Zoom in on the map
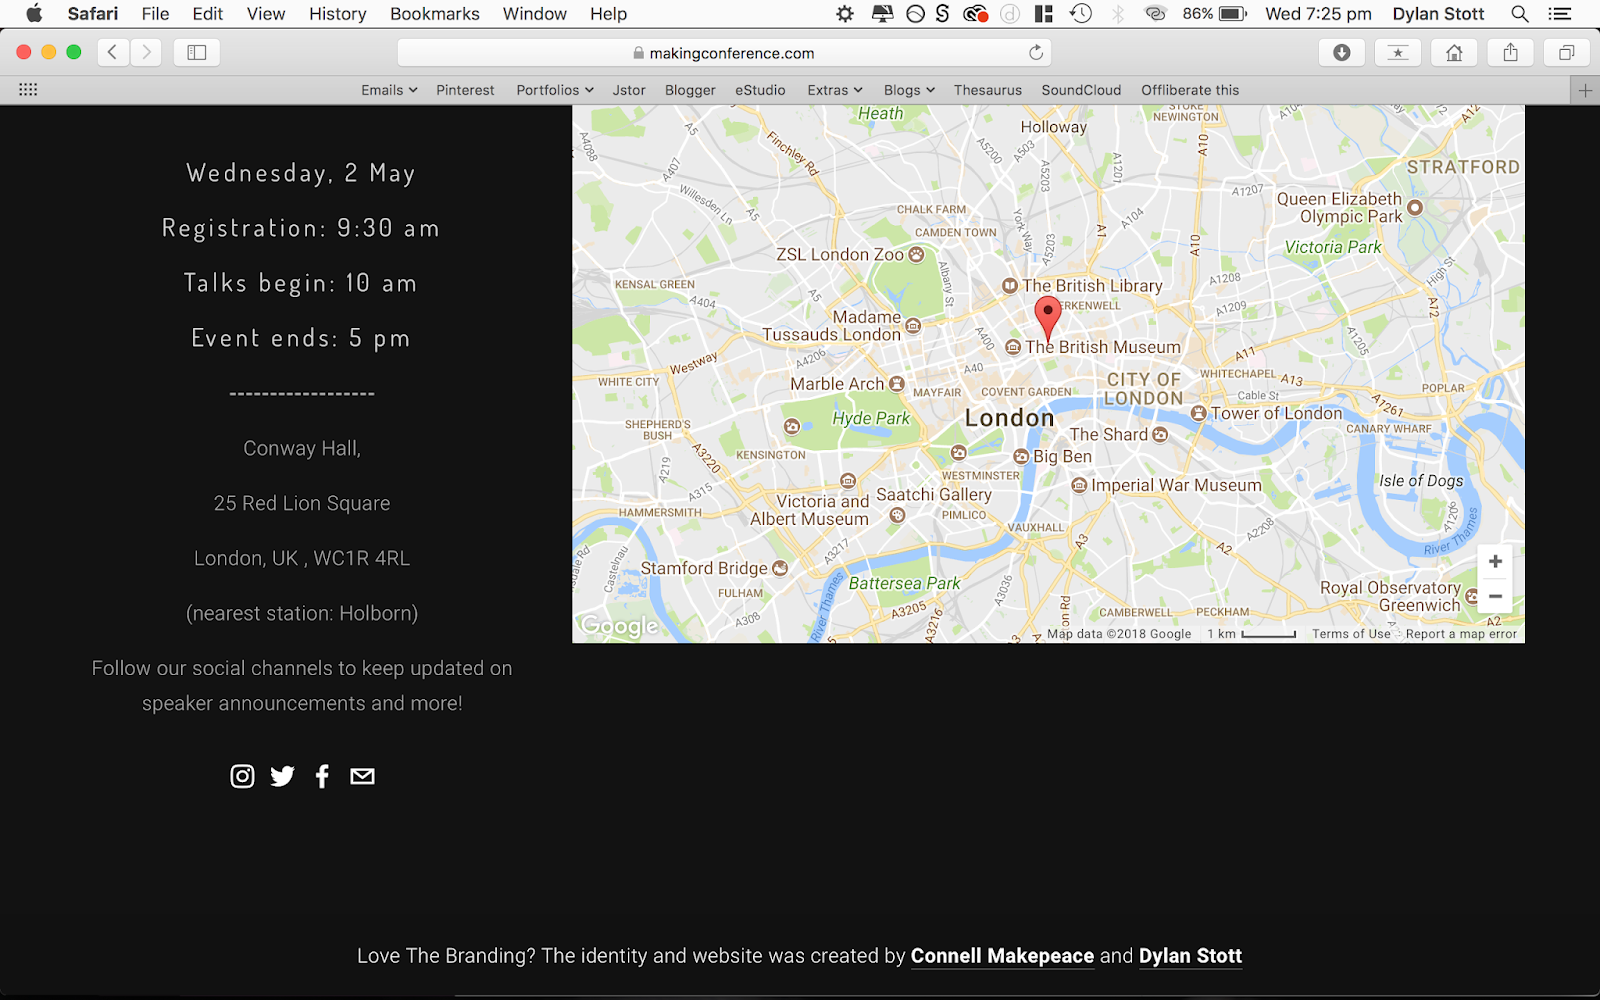This screenshot has height=1000, width=1600. click(1495, 562)
